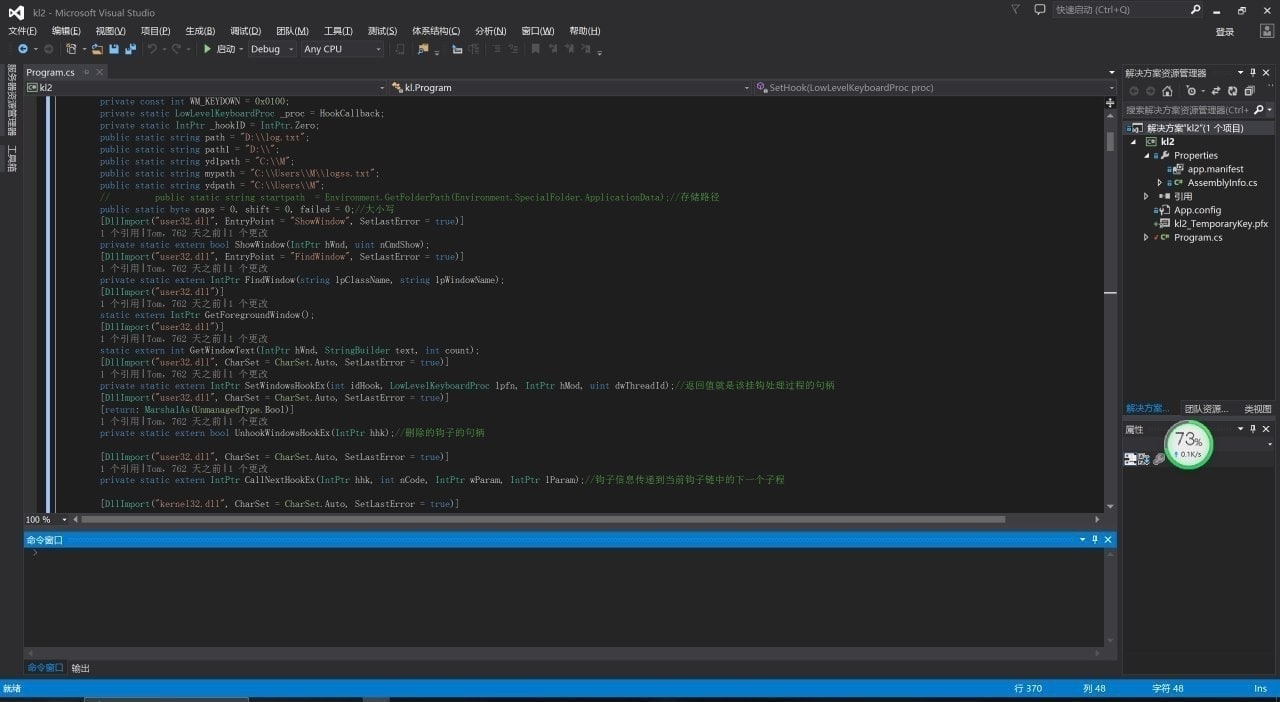Click the Open File folder icon
This screenshot has width=1280, height=702.
(x=97, y=49)
